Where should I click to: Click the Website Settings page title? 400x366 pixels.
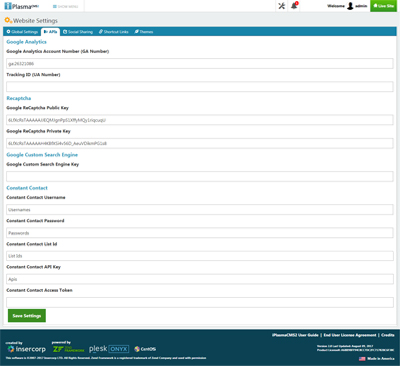(x=35, y=21)
